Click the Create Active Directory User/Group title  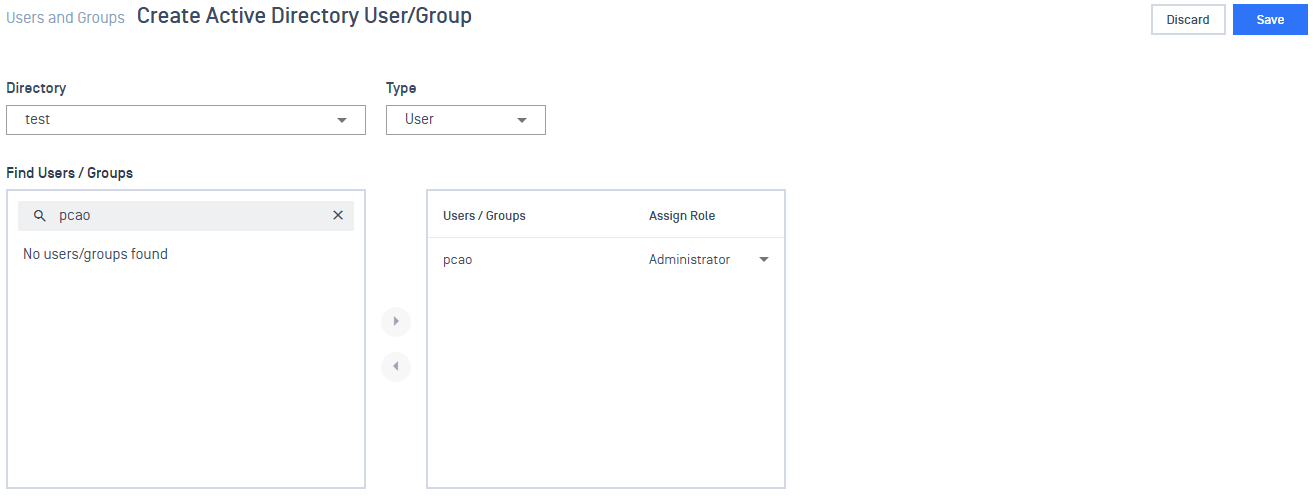click(x=304, y=17)
